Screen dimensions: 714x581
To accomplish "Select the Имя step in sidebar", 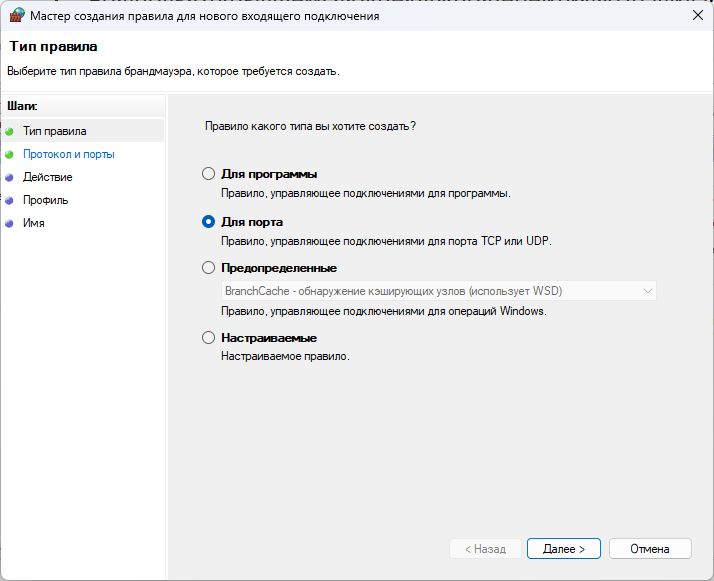I will tap(34, 223).
